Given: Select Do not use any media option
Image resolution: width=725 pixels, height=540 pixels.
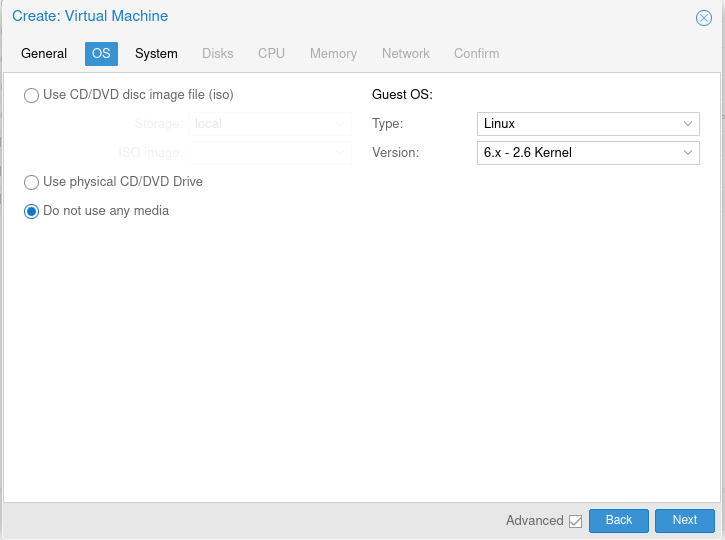Looking at the screenshot, I should [32, 211].
